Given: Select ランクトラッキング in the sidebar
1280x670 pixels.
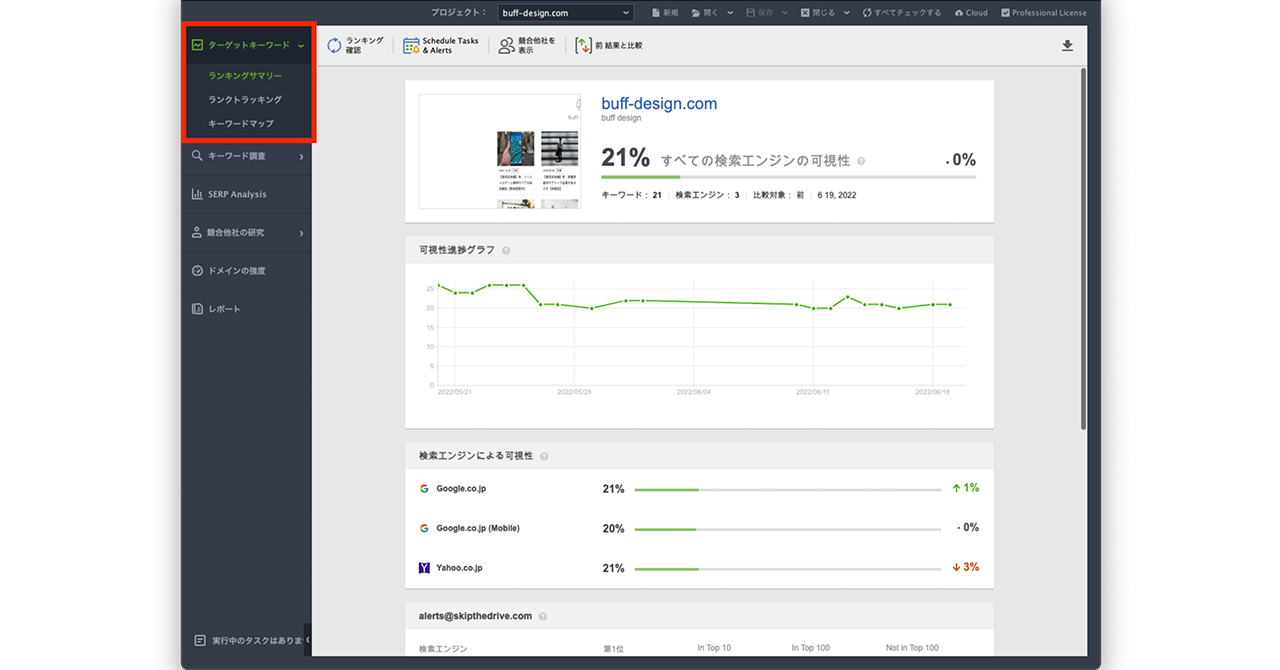Looking at the screenshot, I should 245,100.
